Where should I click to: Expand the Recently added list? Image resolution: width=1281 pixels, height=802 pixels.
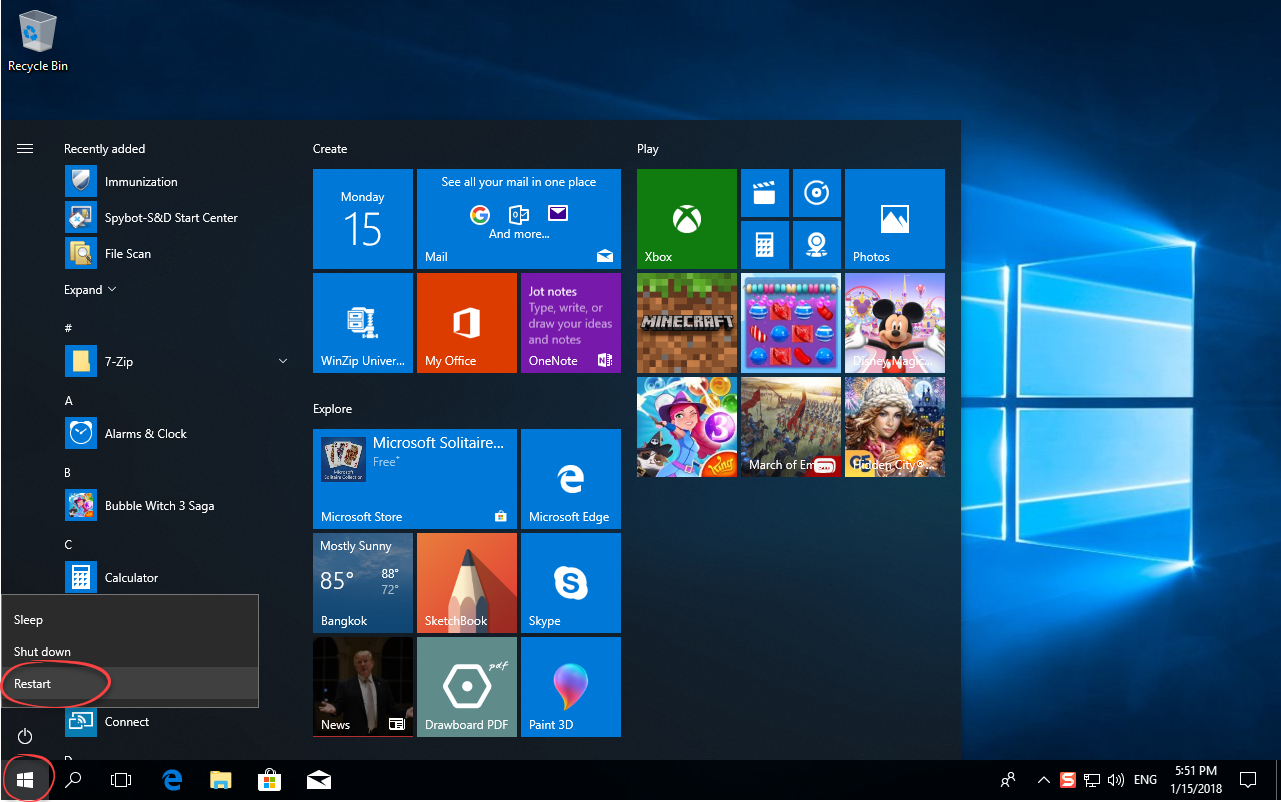click(90, 290)
